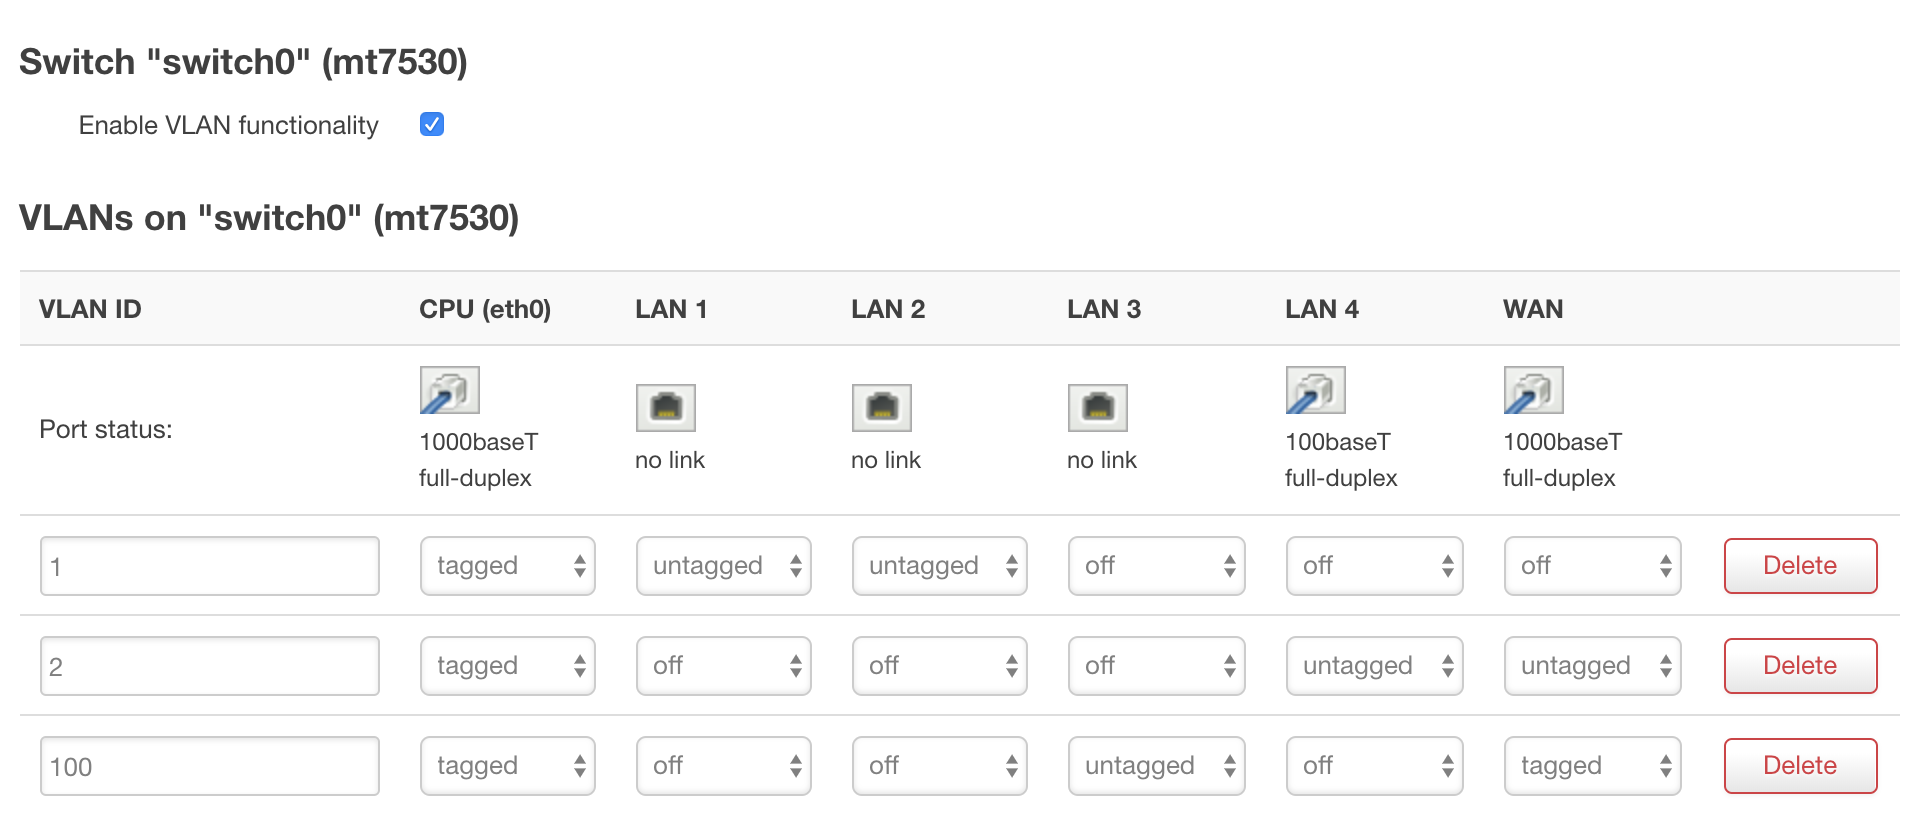The image size is (1906, 826).
Task: Click the LAN 4 connected port icon
Action: tap(1315, 390)
